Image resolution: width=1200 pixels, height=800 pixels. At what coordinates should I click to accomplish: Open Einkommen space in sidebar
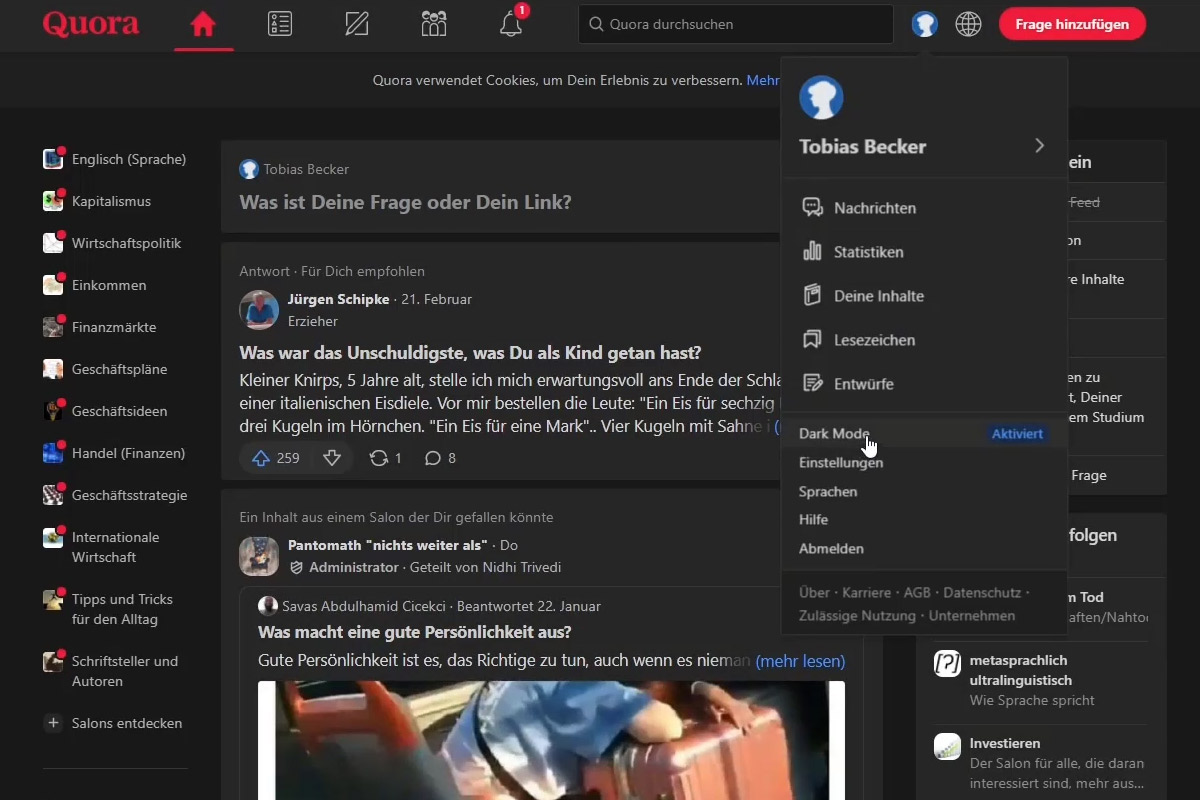[95, 285]
